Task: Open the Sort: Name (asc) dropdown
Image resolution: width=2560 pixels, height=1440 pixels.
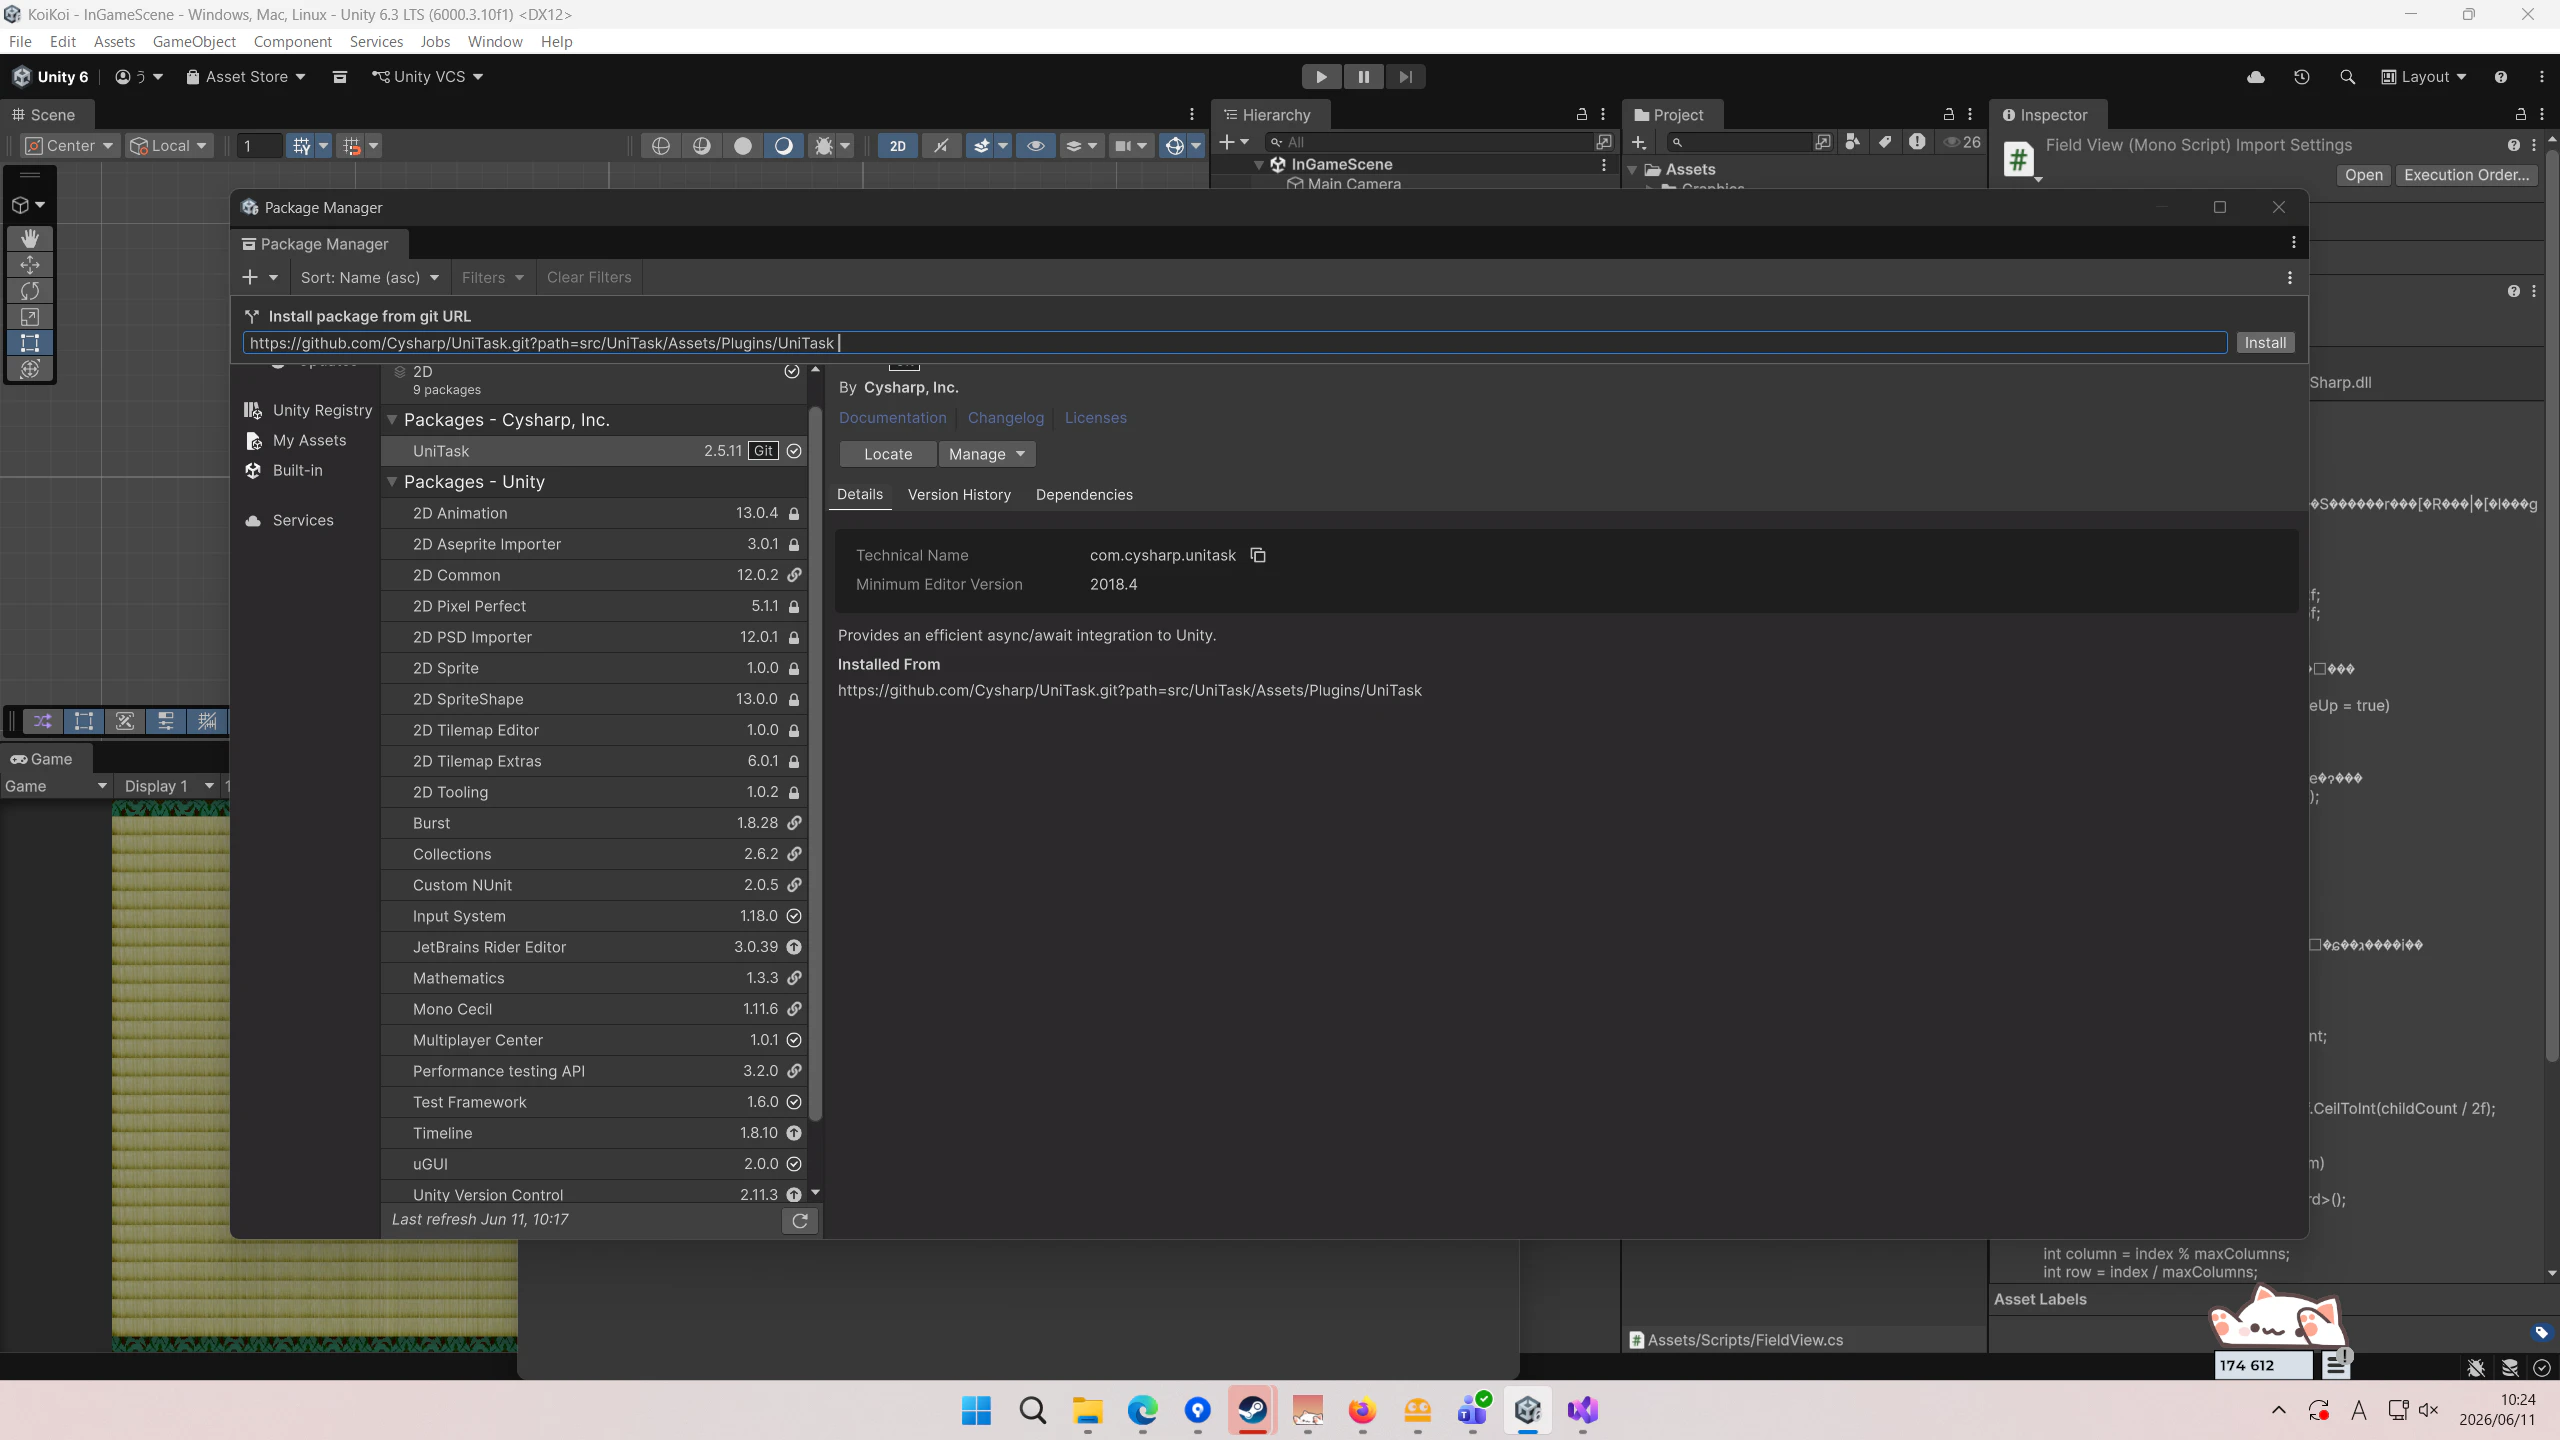Action: point(370,278)
